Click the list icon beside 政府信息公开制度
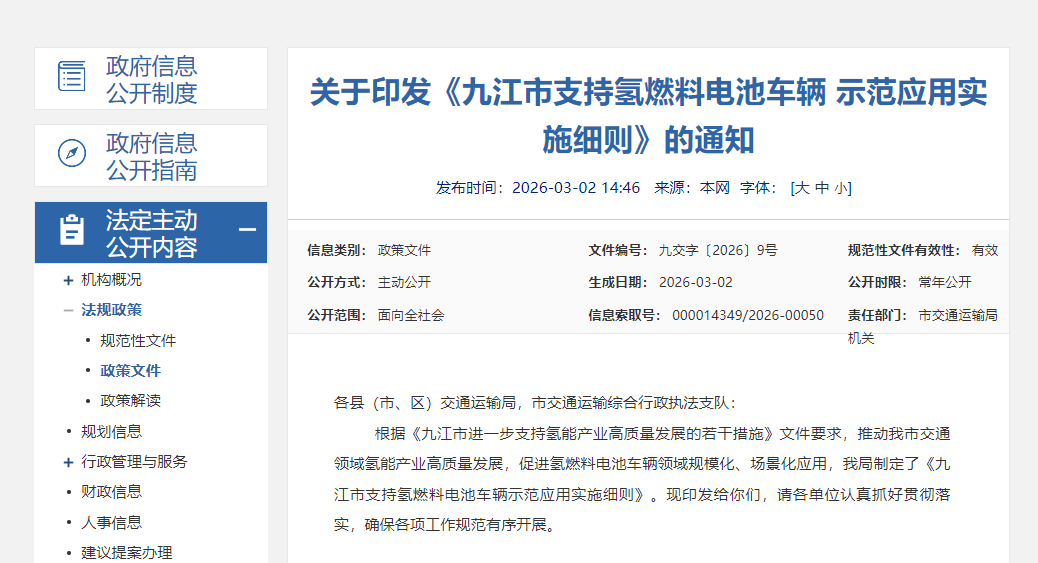Screen dimensions: 1038x563 (71, 77)
